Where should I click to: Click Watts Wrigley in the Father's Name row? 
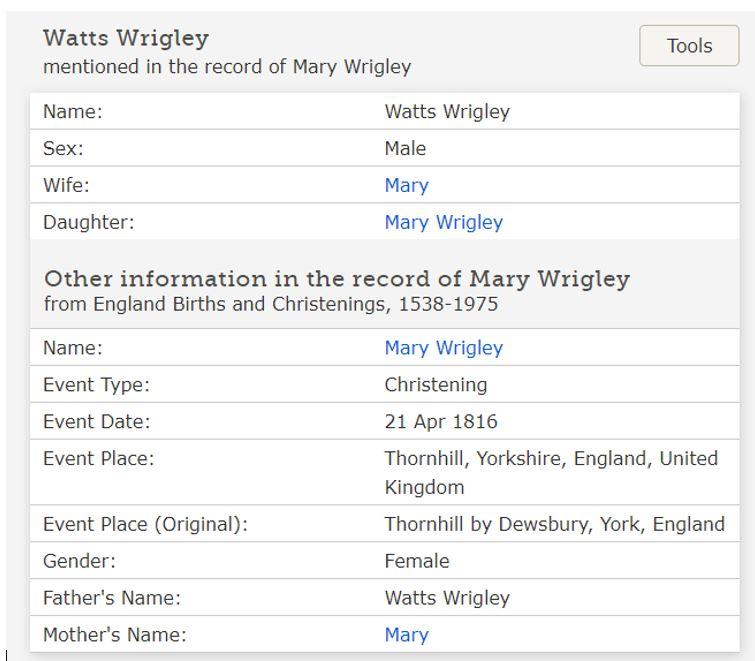447,598
